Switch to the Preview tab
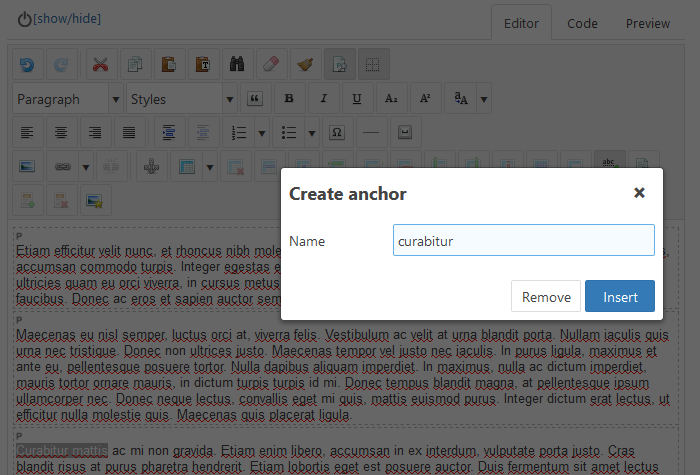 (648, 23)
